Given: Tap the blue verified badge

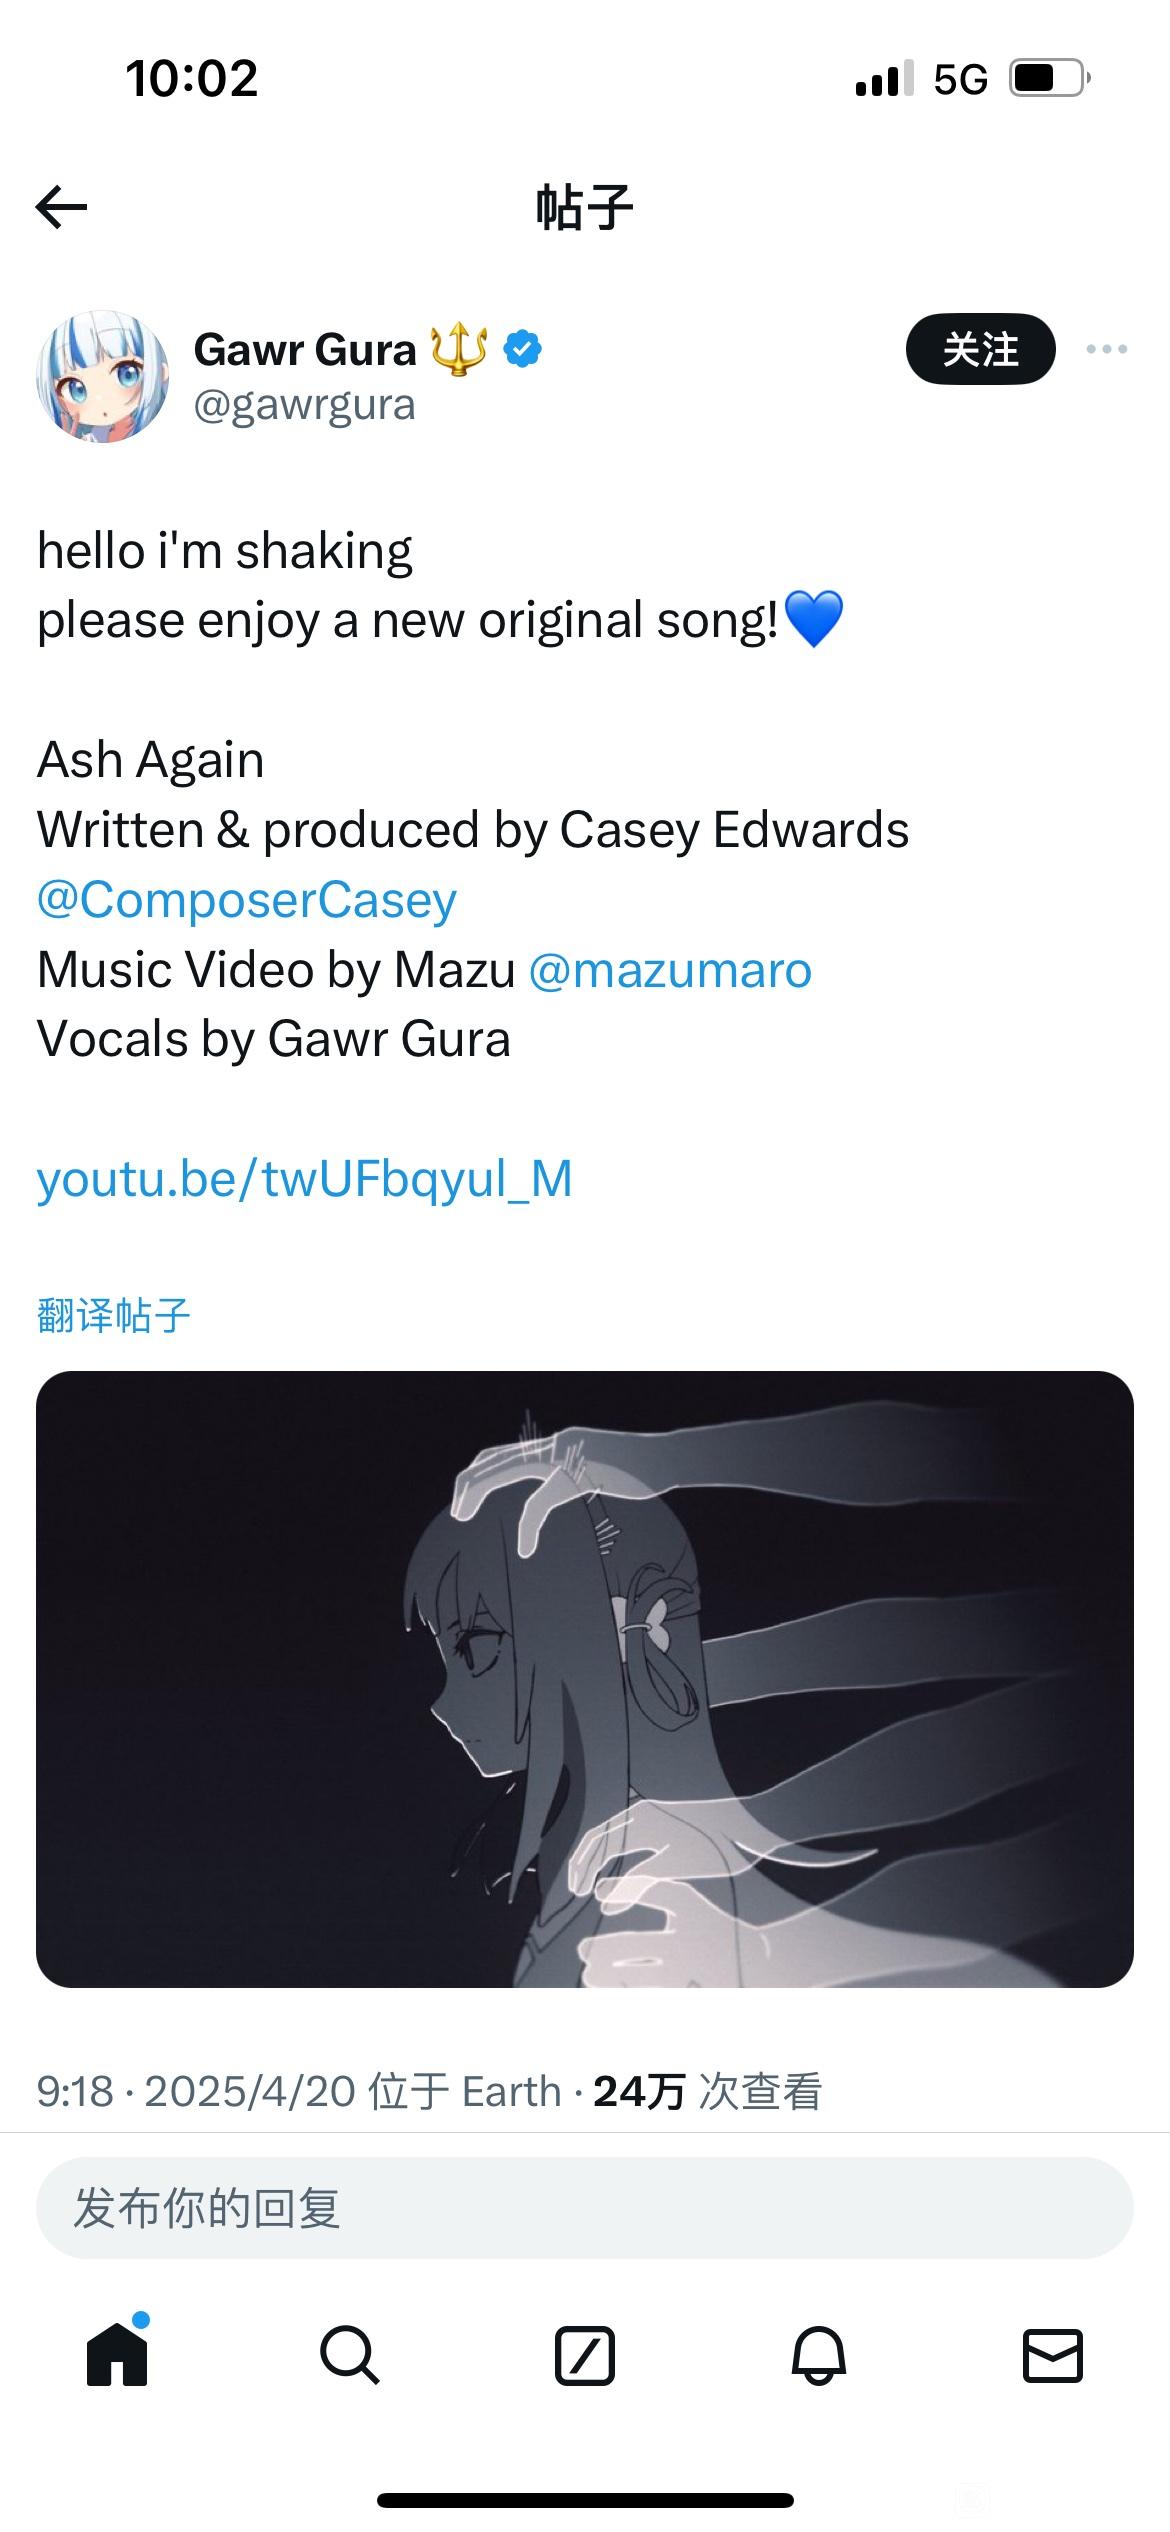Looking at the screenshot, I should [x=522, y=349].
